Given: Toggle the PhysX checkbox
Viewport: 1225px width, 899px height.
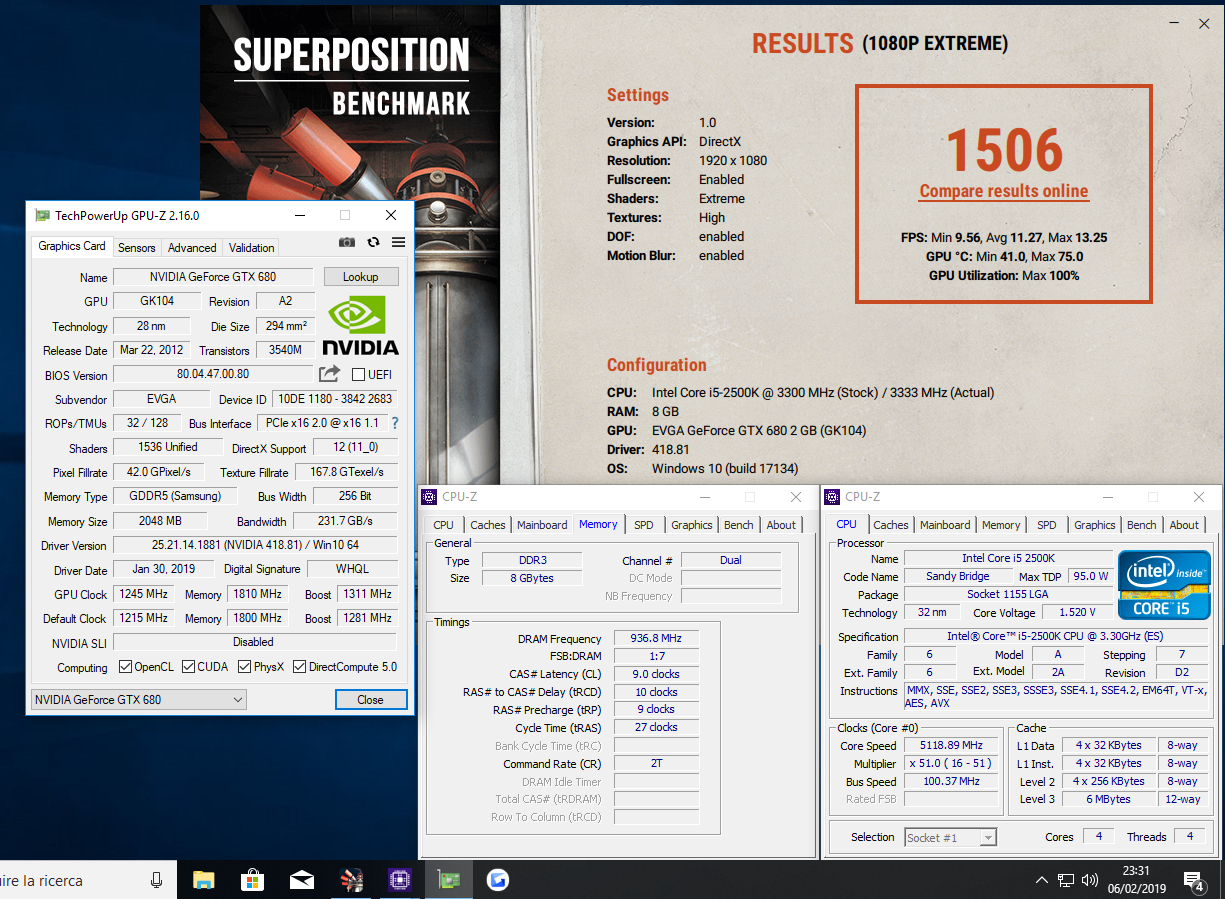Looking at the screenshot, I should coord(244,667).
